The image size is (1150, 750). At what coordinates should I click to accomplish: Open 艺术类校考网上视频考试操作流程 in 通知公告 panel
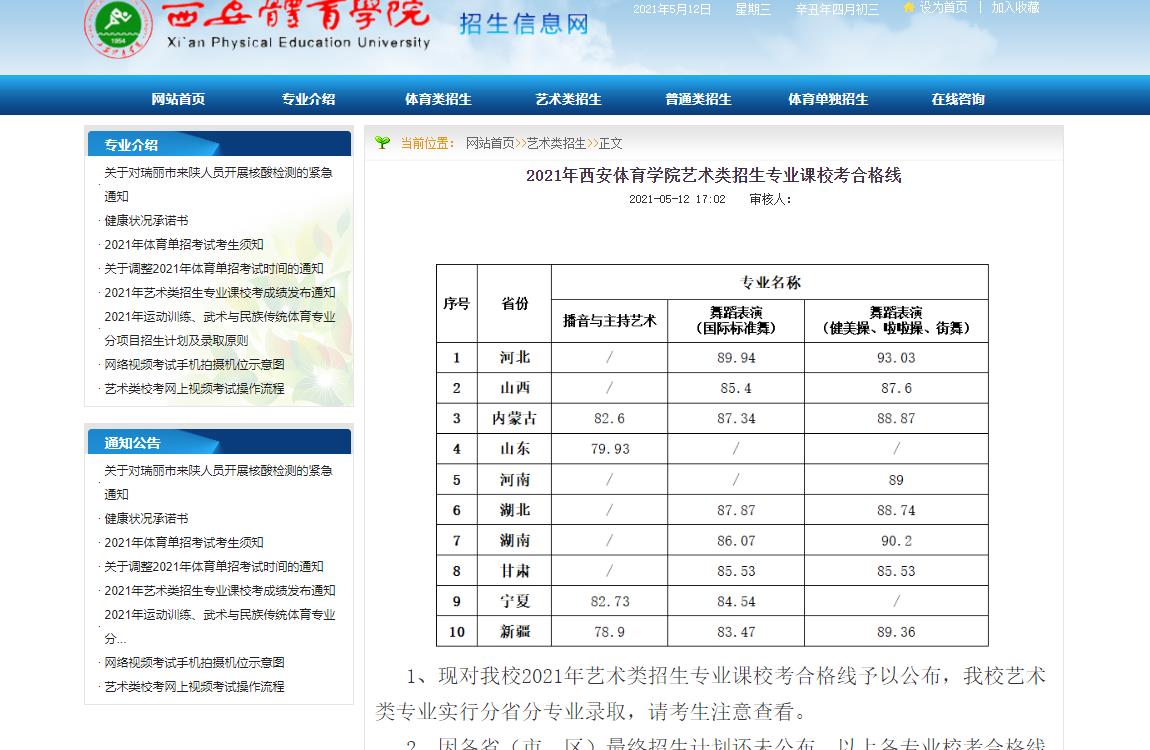tap(194, 687)
